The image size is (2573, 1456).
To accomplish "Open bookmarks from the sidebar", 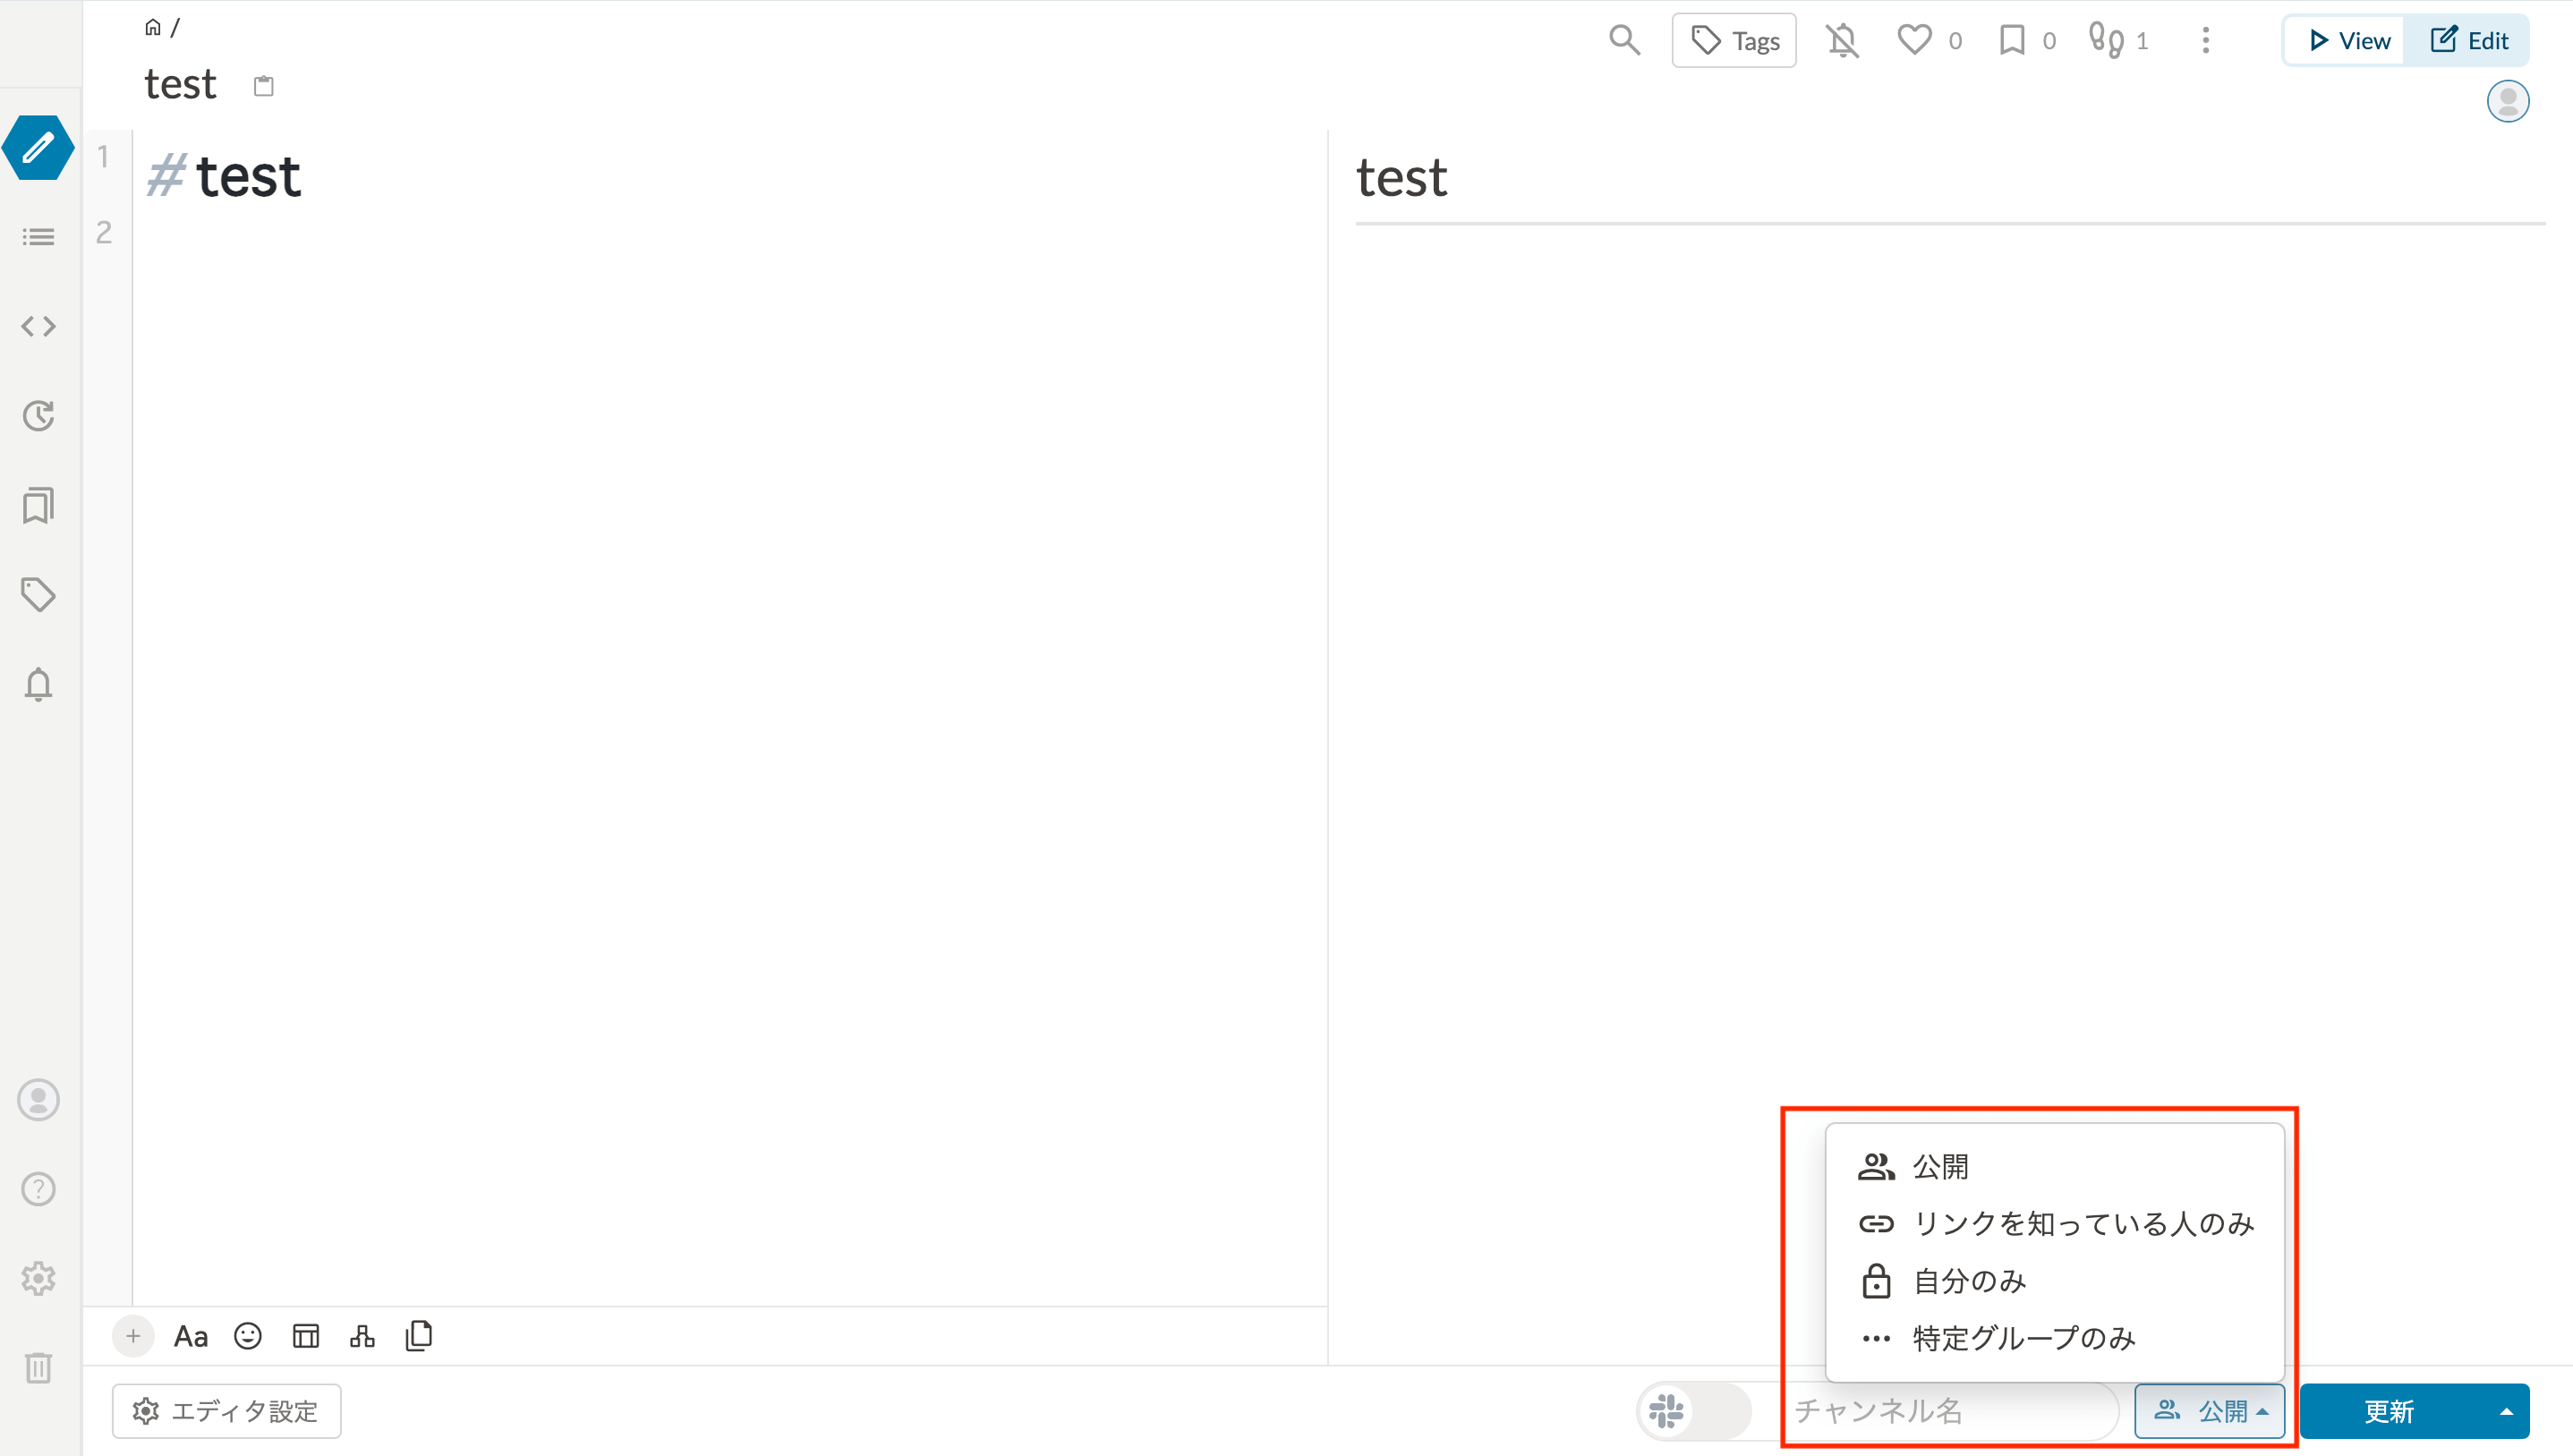I will point(38,505).
